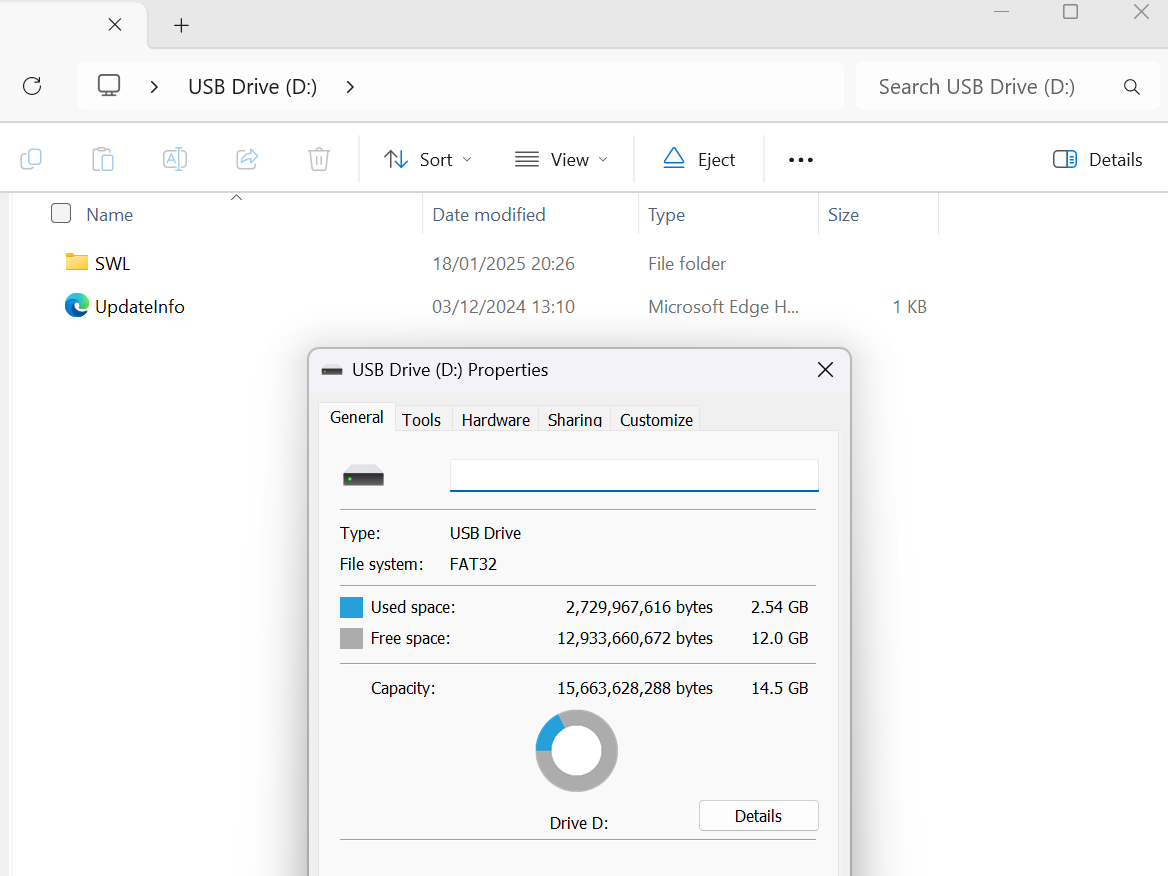This screenshot has width=1168, height=876.
Task: Sort by Date modified column header
Action: (489, 215)
